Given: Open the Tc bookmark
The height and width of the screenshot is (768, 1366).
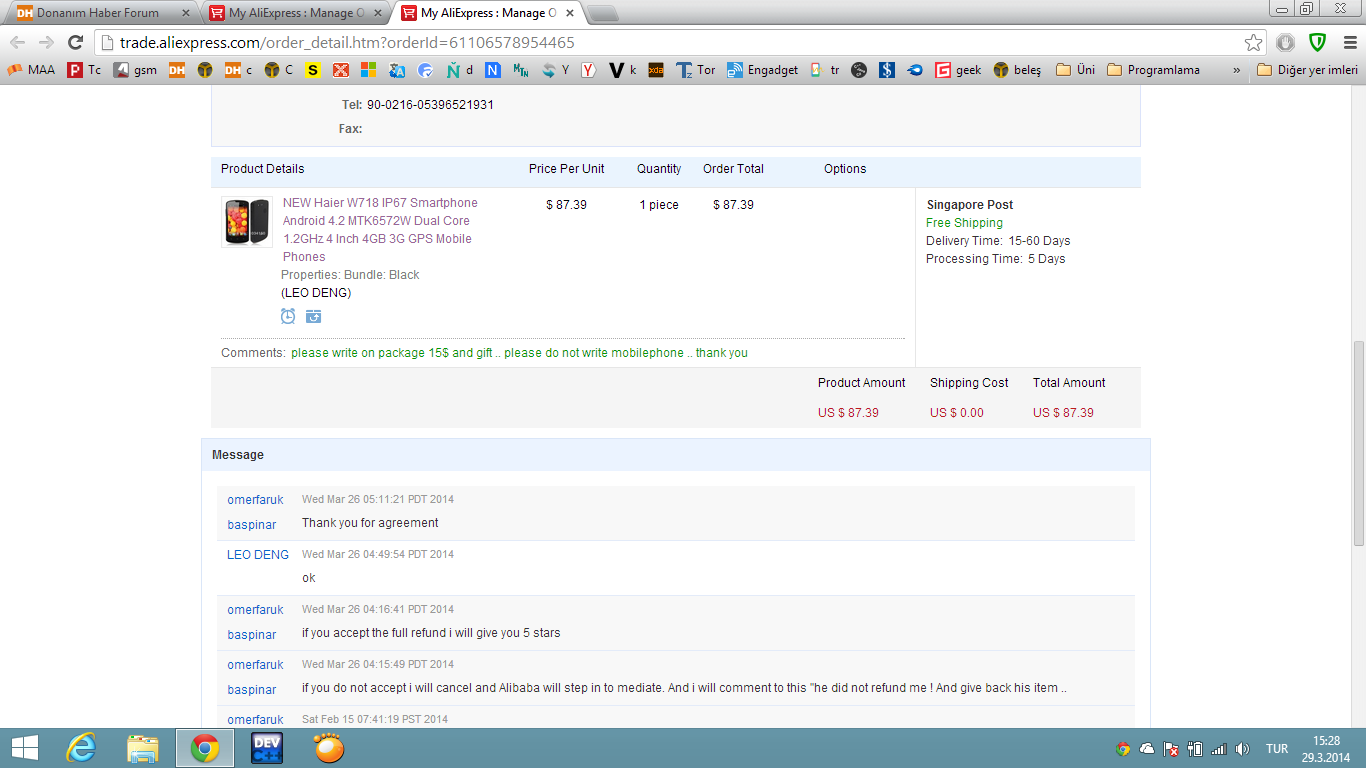Looking at the screenshot, I should click(x=85, y=70).
